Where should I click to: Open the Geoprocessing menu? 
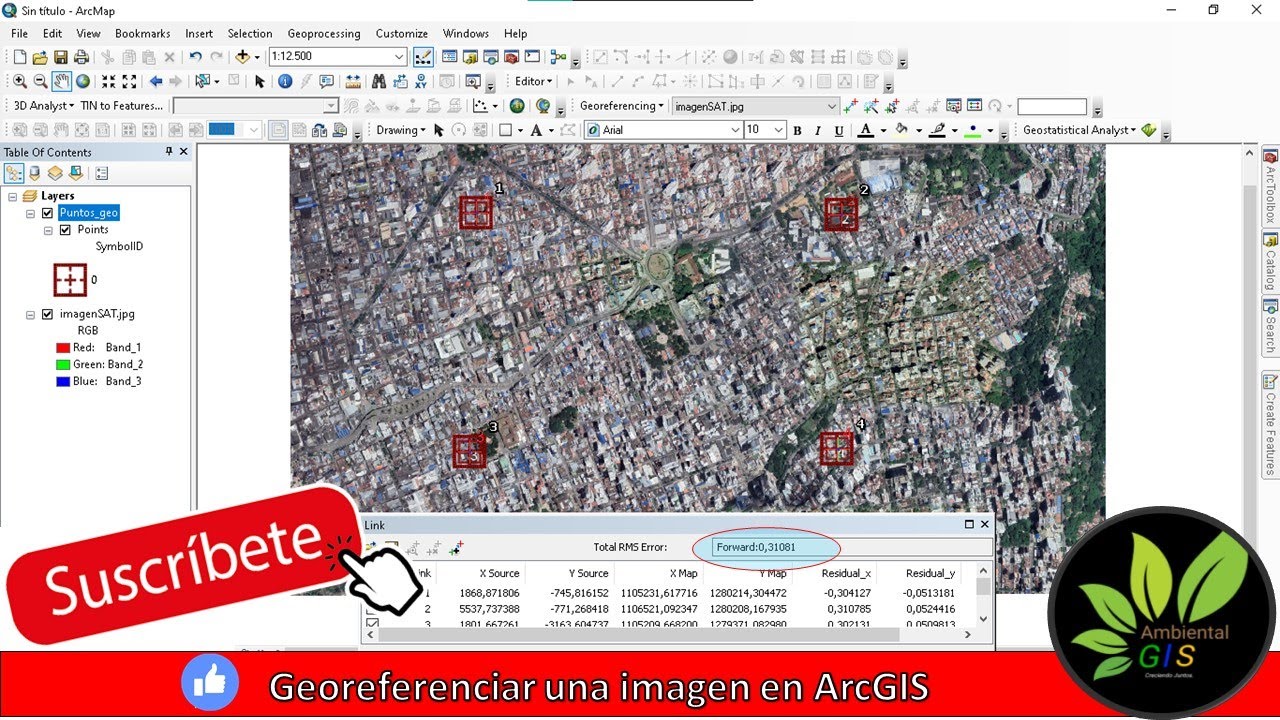(x=323, y=33)
